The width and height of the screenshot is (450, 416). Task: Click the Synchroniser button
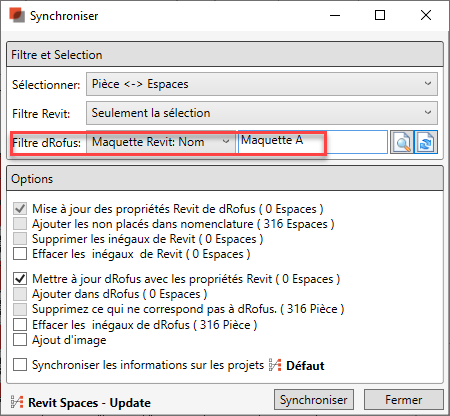coord(314,400)
